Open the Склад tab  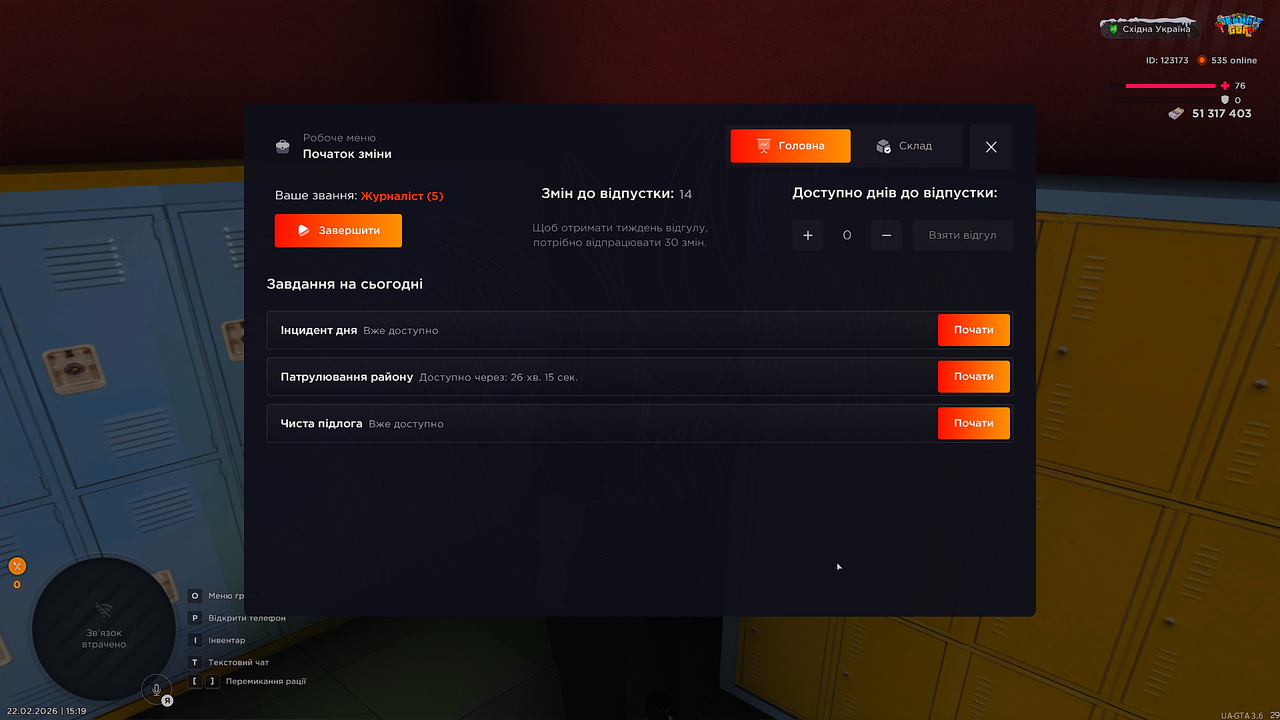[907, 146]
